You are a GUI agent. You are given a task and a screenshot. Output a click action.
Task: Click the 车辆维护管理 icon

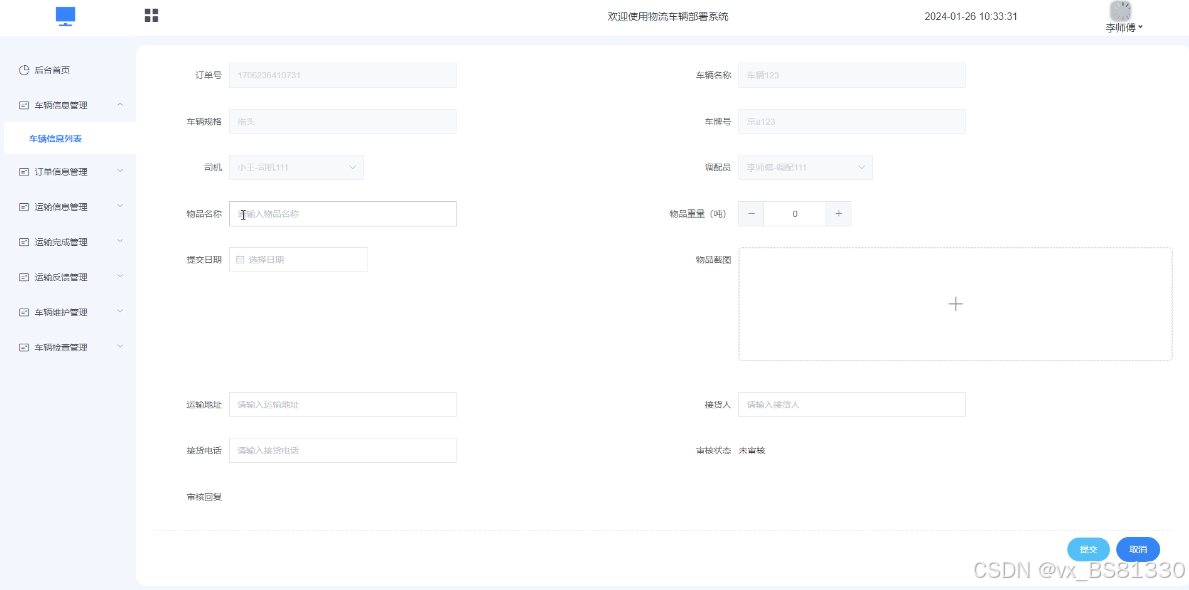[24, 312]
